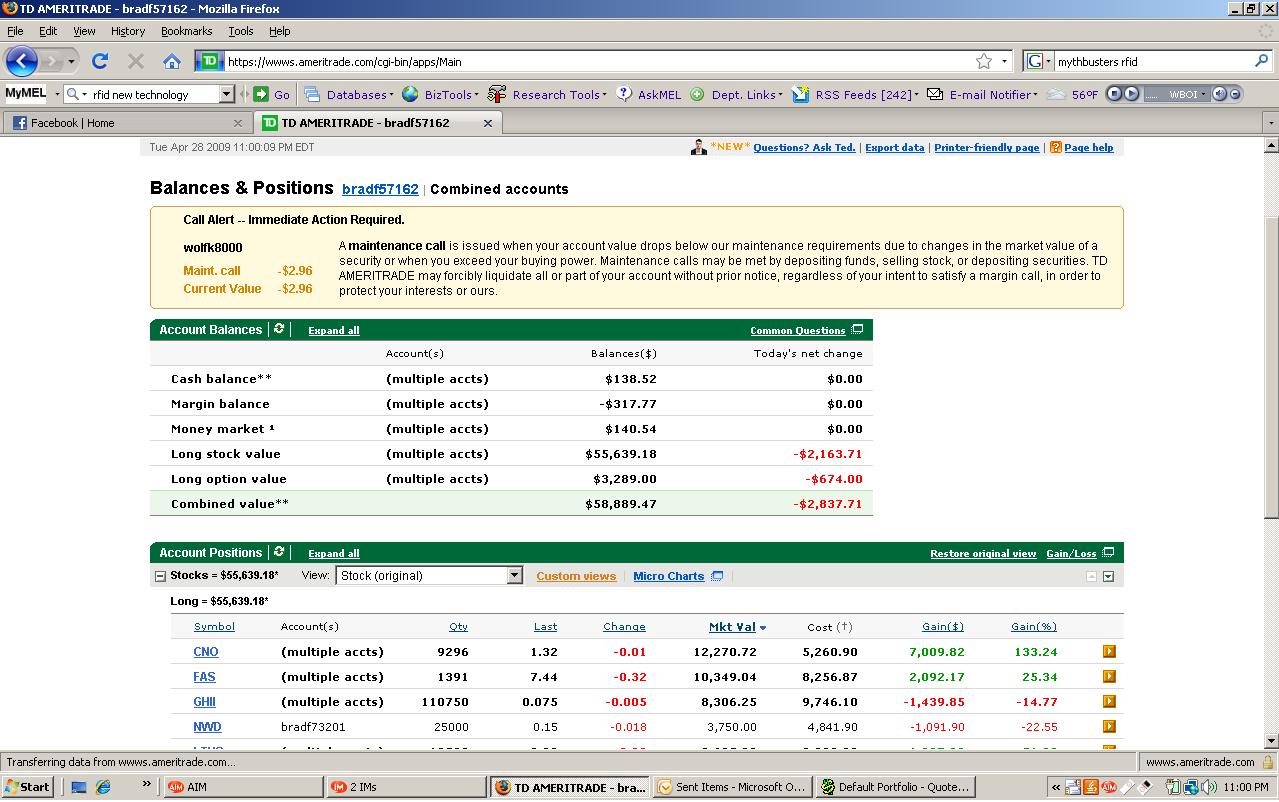This screenshot has width=1279, height=802.
Task: Bookmark this page with the star icon
Action: [x=984, y=61]
